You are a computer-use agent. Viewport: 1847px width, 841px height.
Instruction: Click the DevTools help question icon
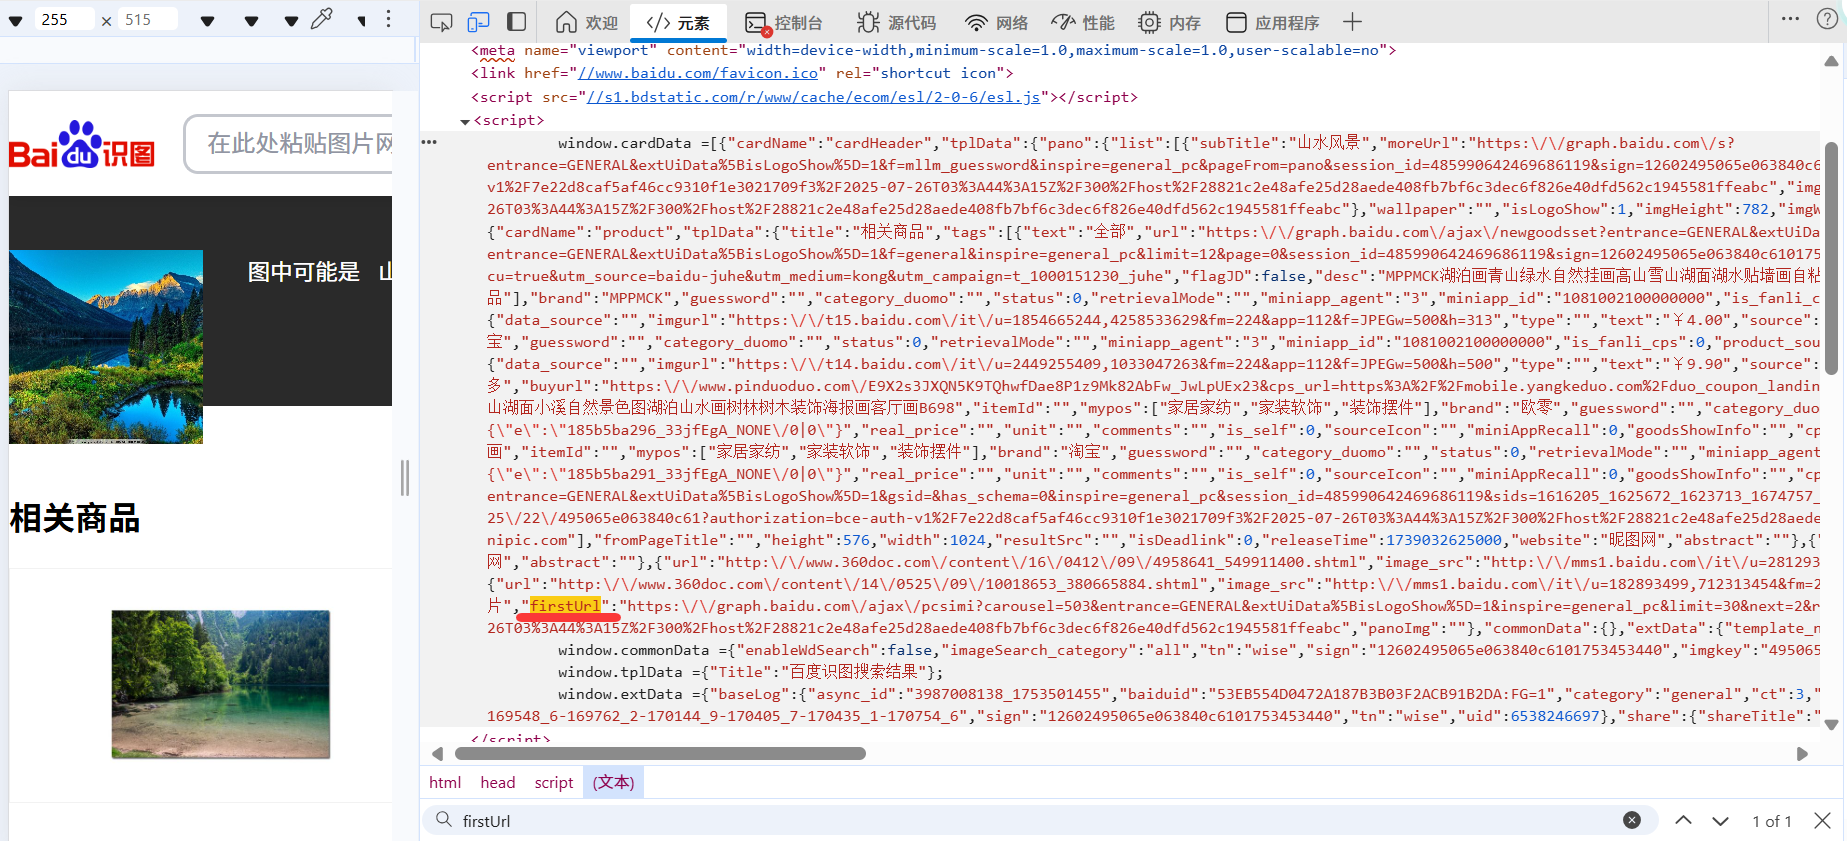pyautogui.click(x=1827, y=19)
